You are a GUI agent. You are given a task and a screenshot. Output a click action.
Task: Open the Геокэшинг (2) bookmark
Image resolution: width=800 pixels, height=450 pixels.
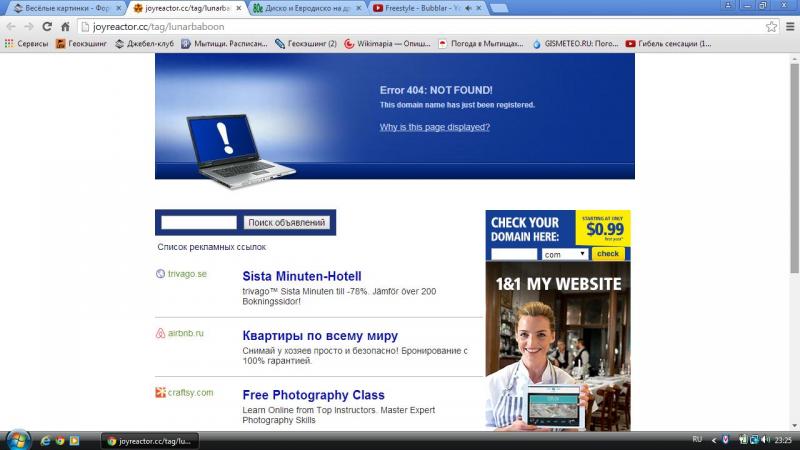306,44
